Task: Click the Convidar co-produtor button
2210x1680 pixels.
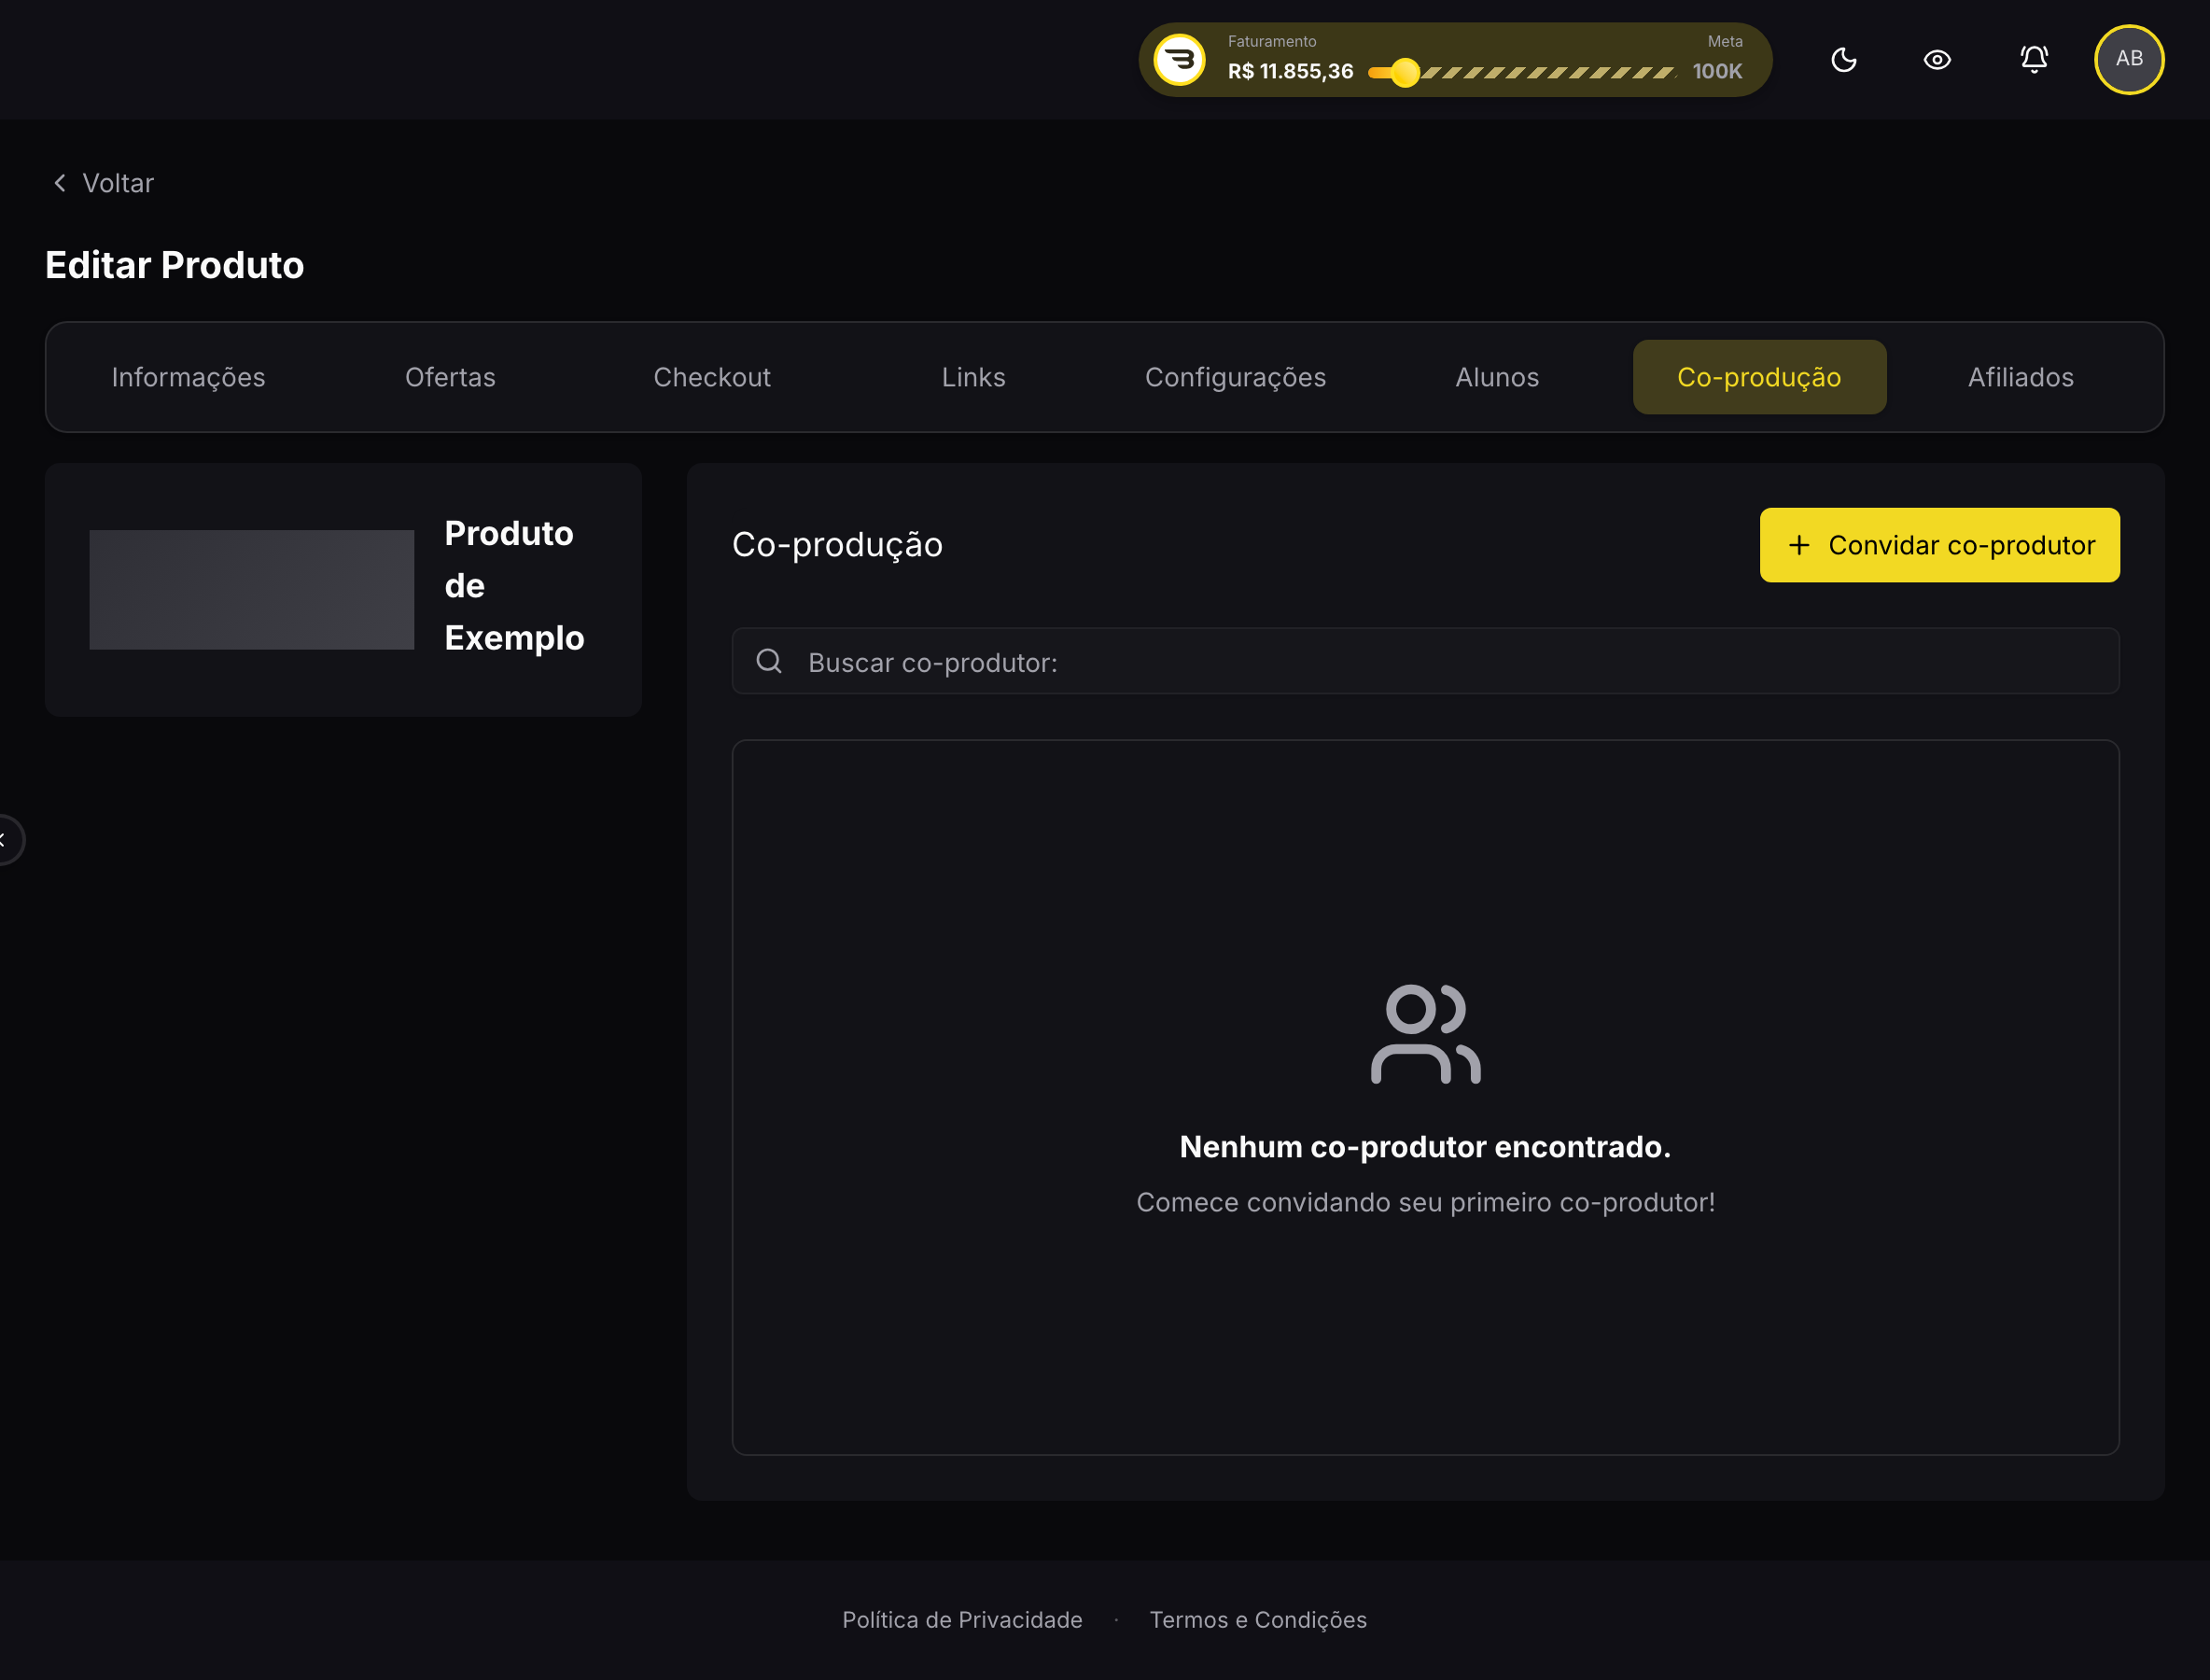Action: pos(1939,545)
